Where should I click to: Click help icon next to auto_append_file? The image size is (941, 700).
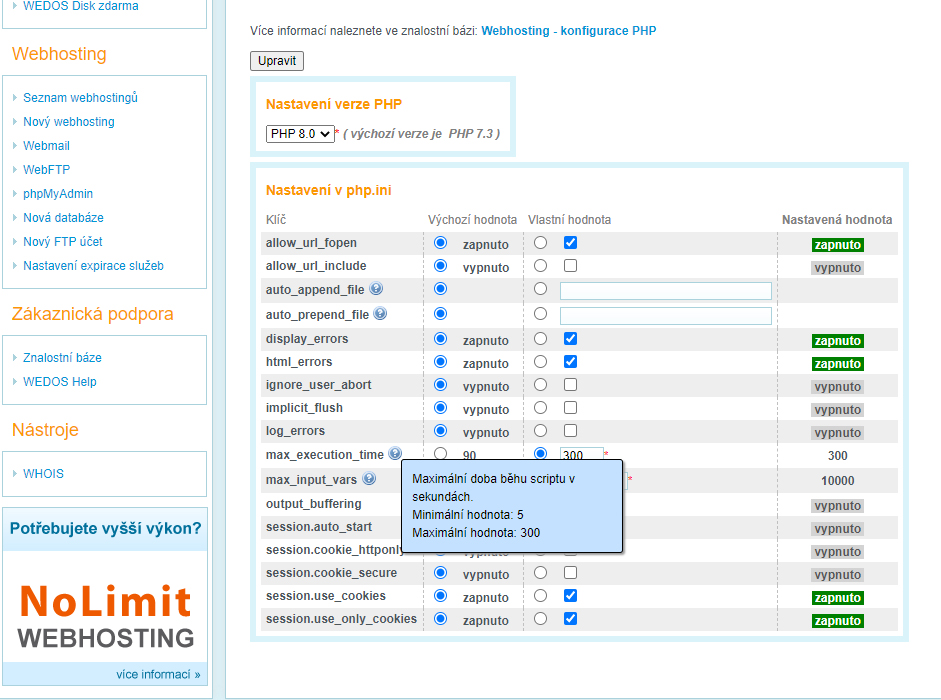pyautogui.click(x=376, y=289)
